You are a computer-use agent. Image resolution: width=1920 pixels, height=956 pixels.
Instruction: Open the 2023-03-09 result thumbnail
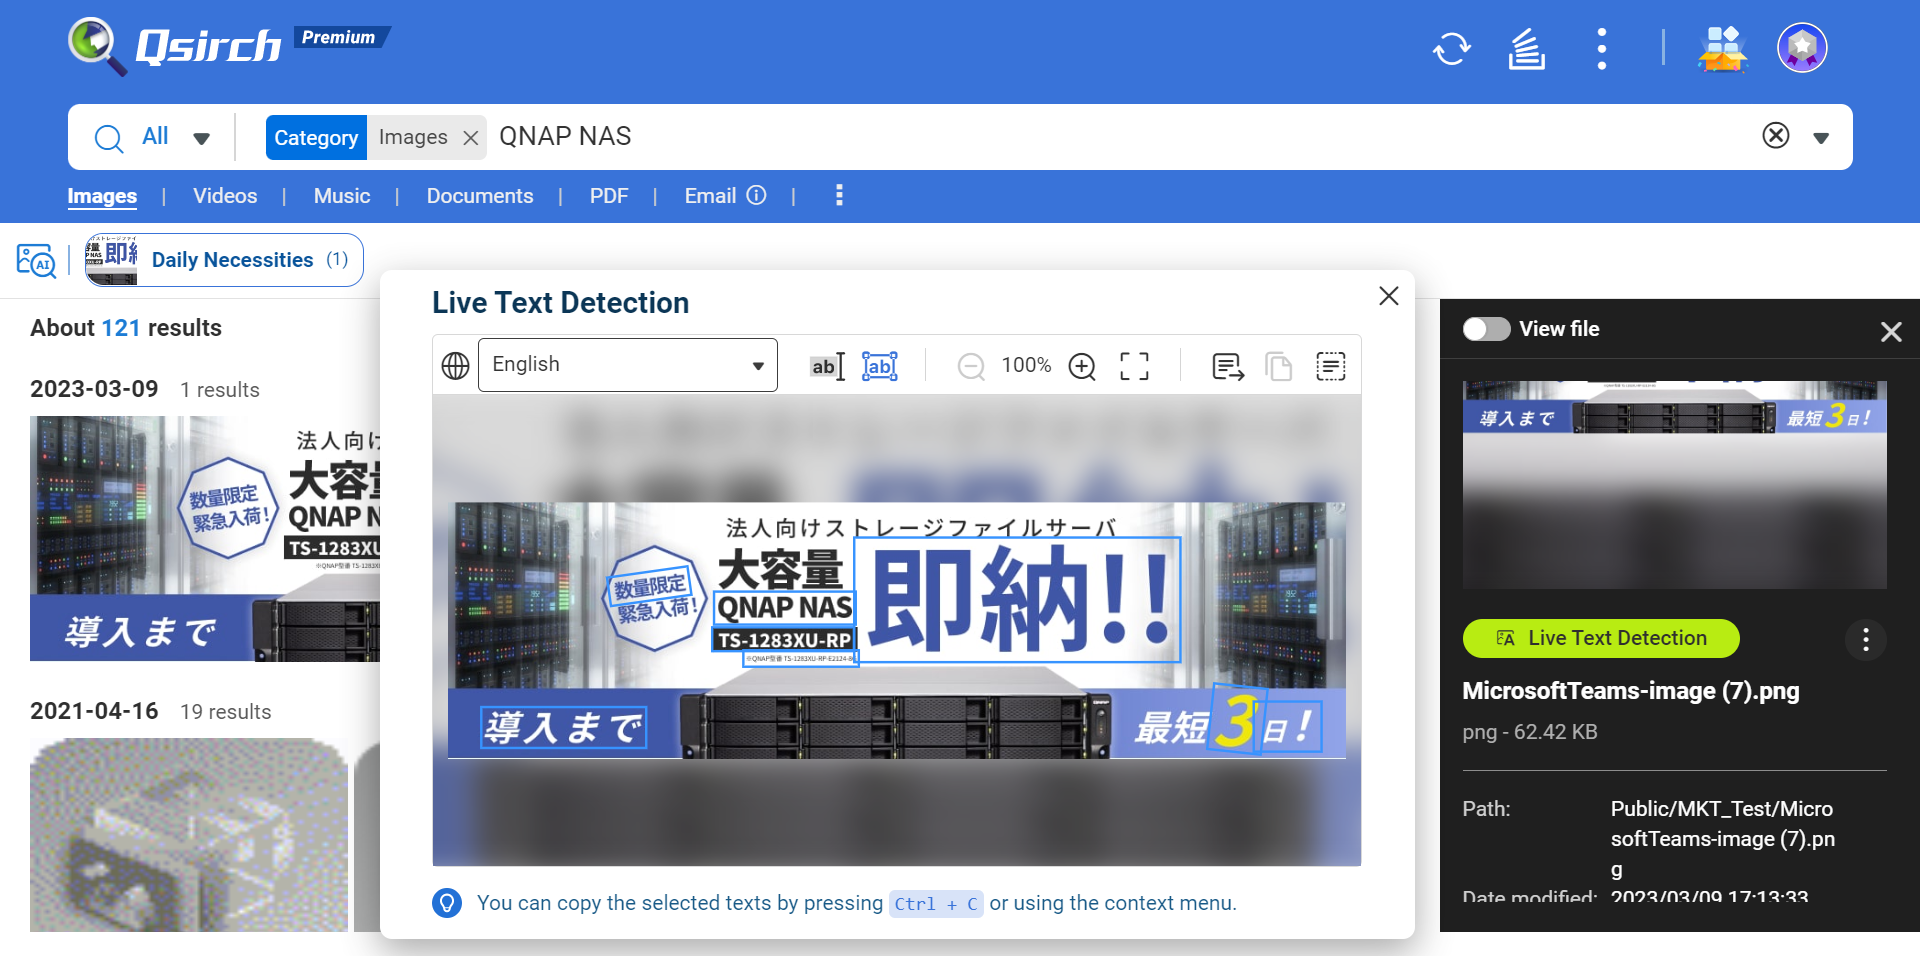tap(205, 538)
